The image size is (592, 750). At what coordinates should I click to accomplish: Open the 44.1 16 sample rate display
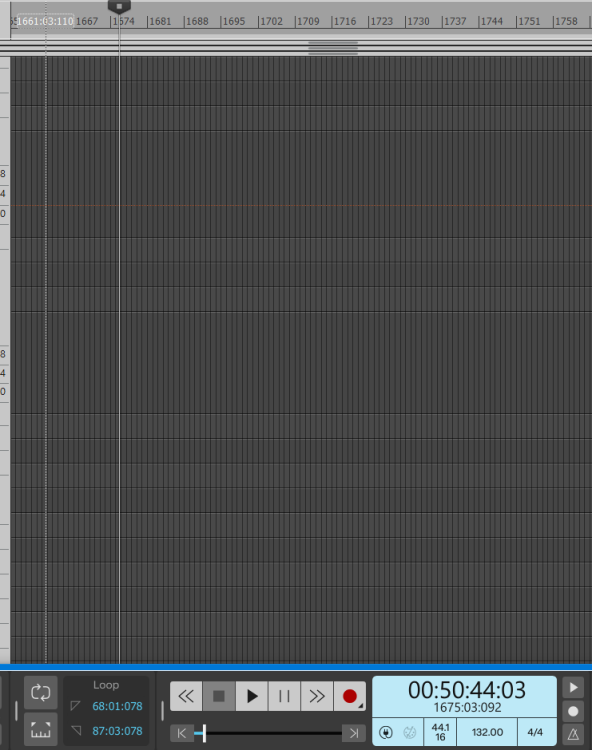coord(440,732)
